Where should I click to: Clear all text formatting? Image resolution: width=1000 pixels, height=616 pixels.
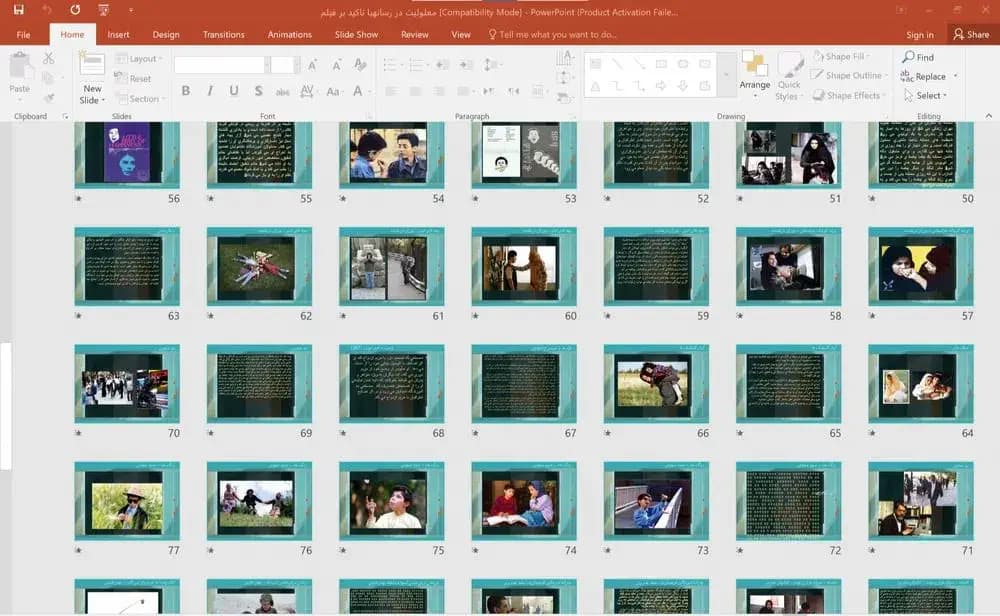(360, 64)
